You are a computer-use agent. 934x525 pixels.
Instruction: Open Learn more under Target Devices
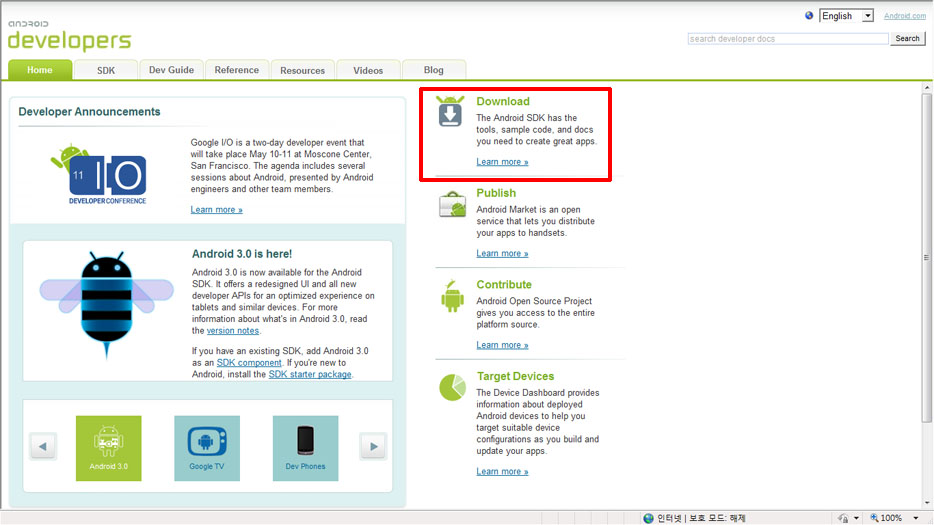[x=502, y=472]
